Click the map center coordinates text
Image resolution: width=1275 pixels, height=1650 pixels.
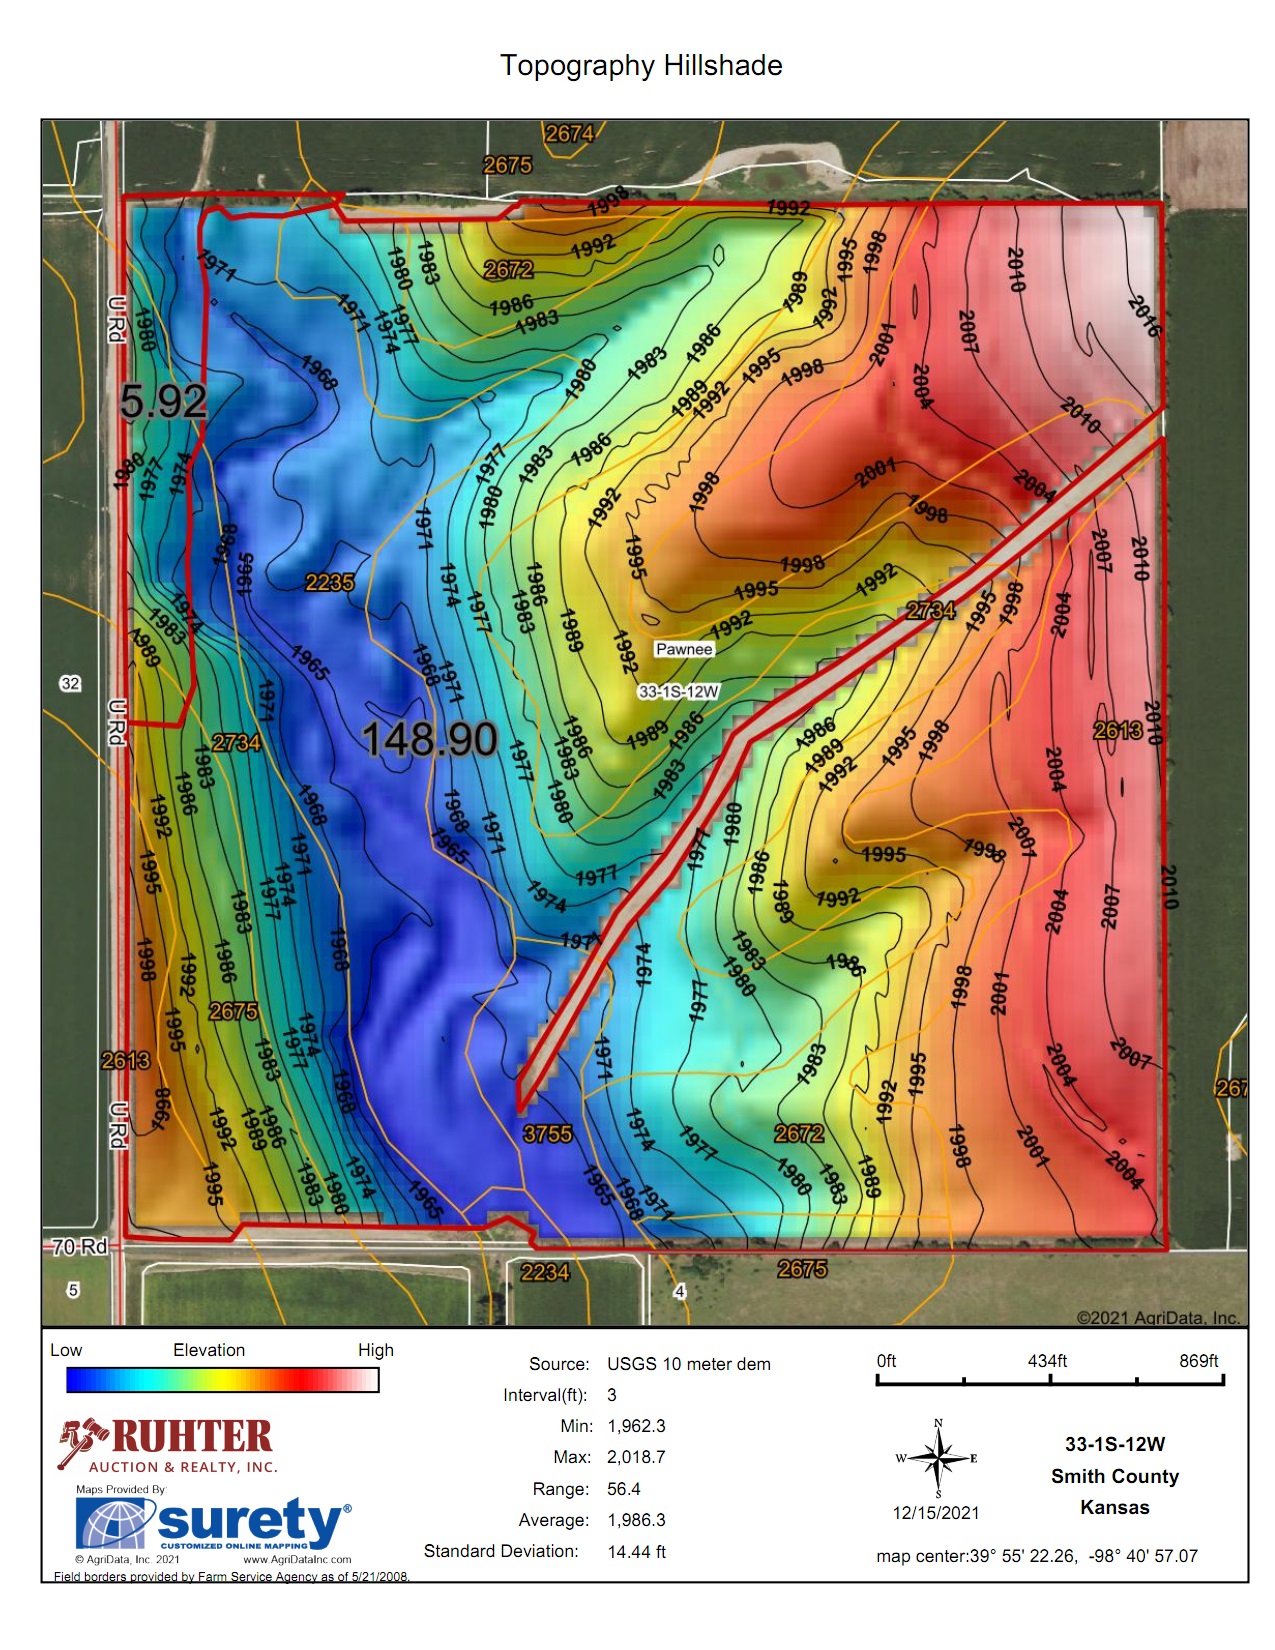tap(1036, 1556)
